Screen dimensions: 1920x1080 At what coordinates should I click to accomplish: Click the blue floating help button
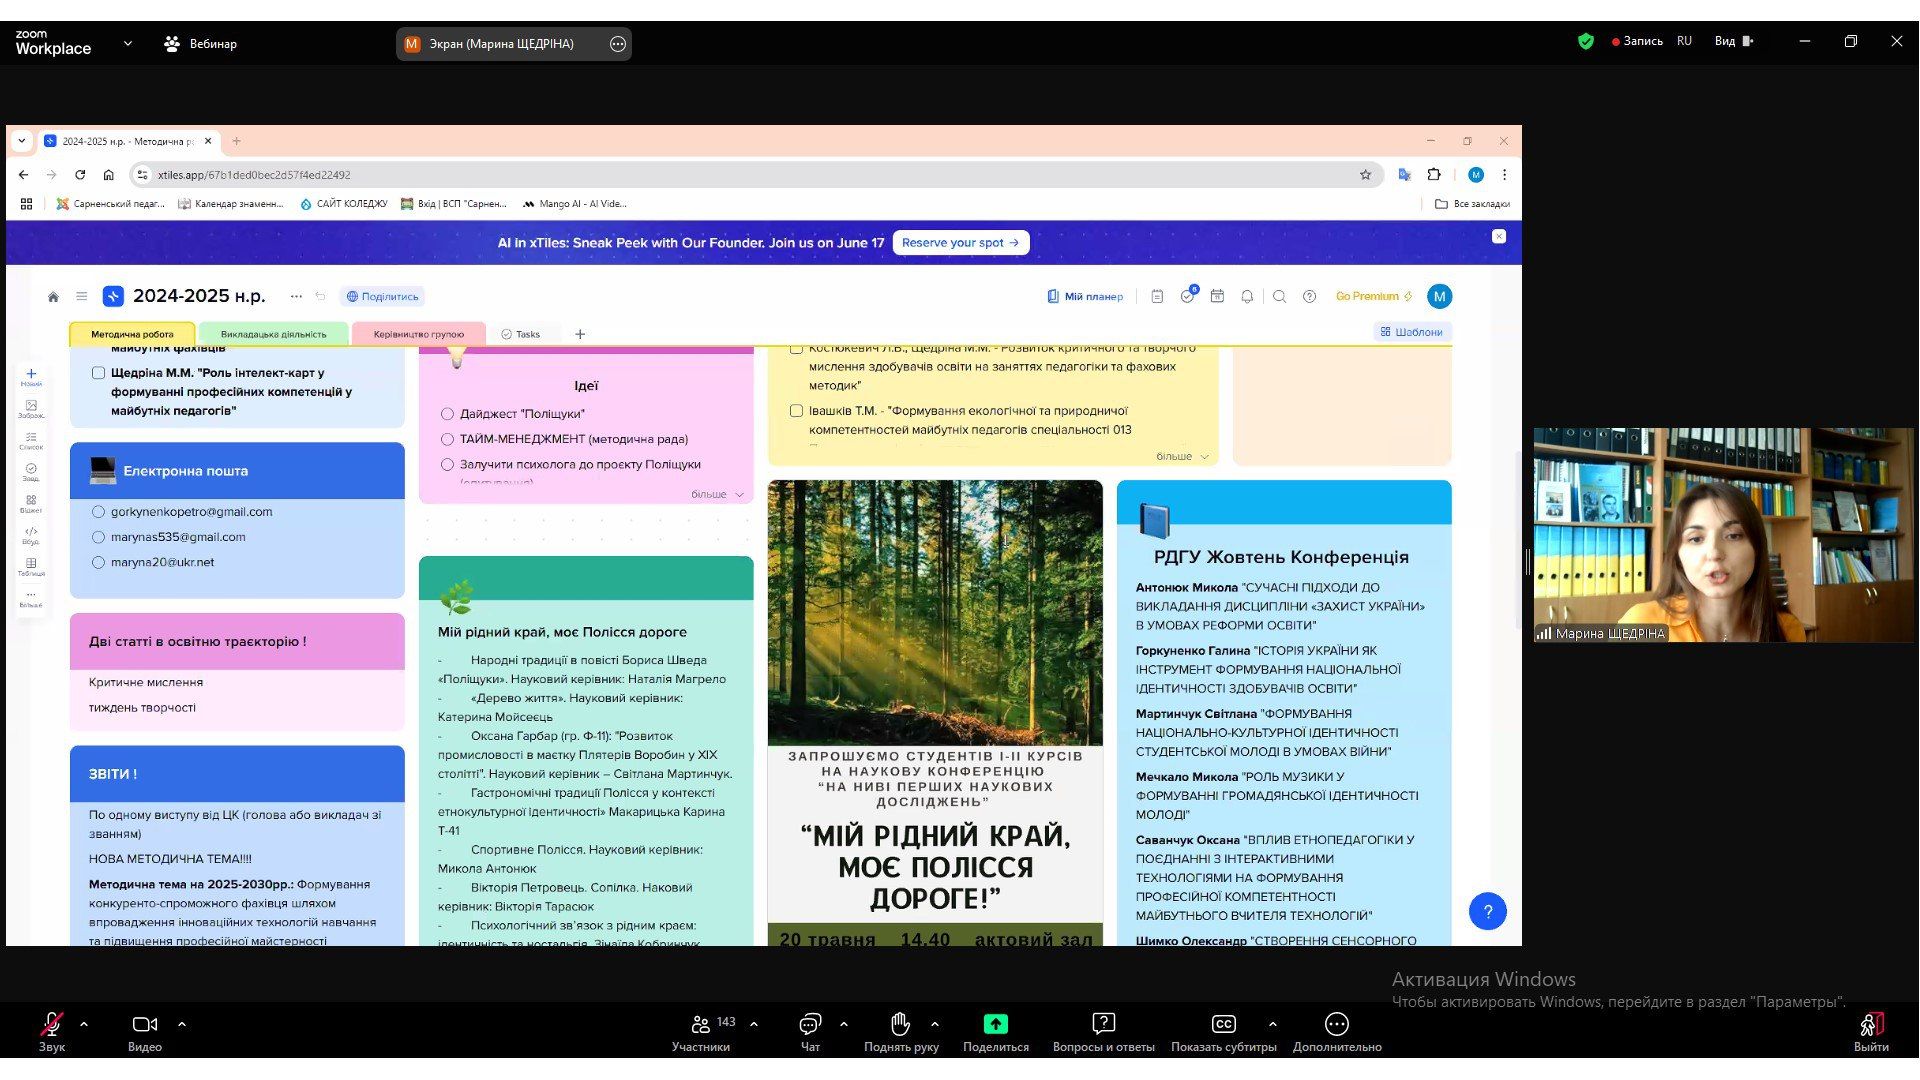1488,911
